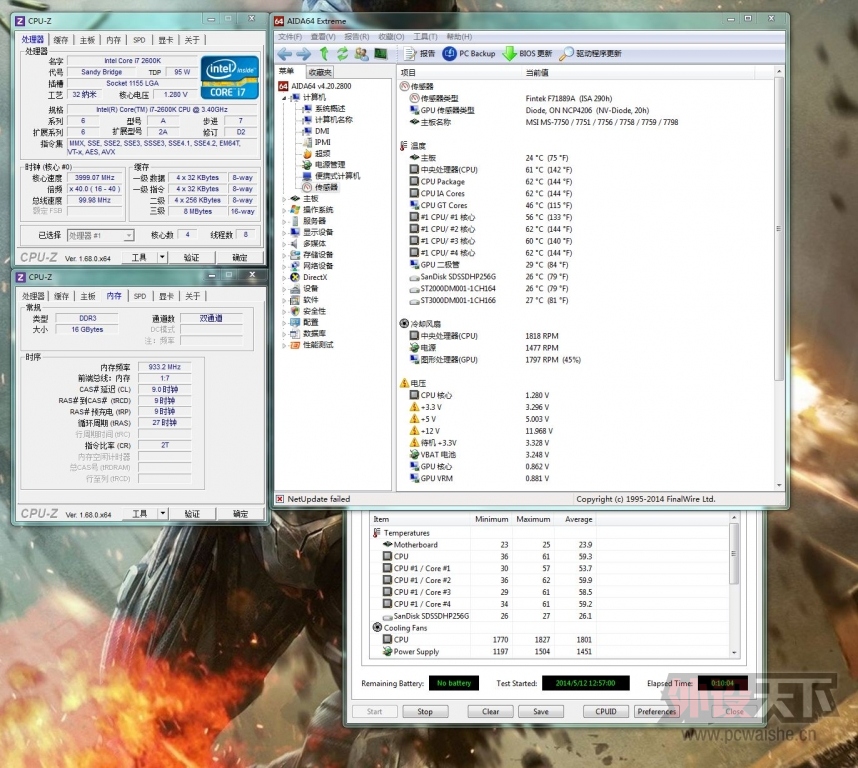Expand 服务器 node in AIDA64 tree
This screenshot has height=768, width=858.
click(284, 221)
